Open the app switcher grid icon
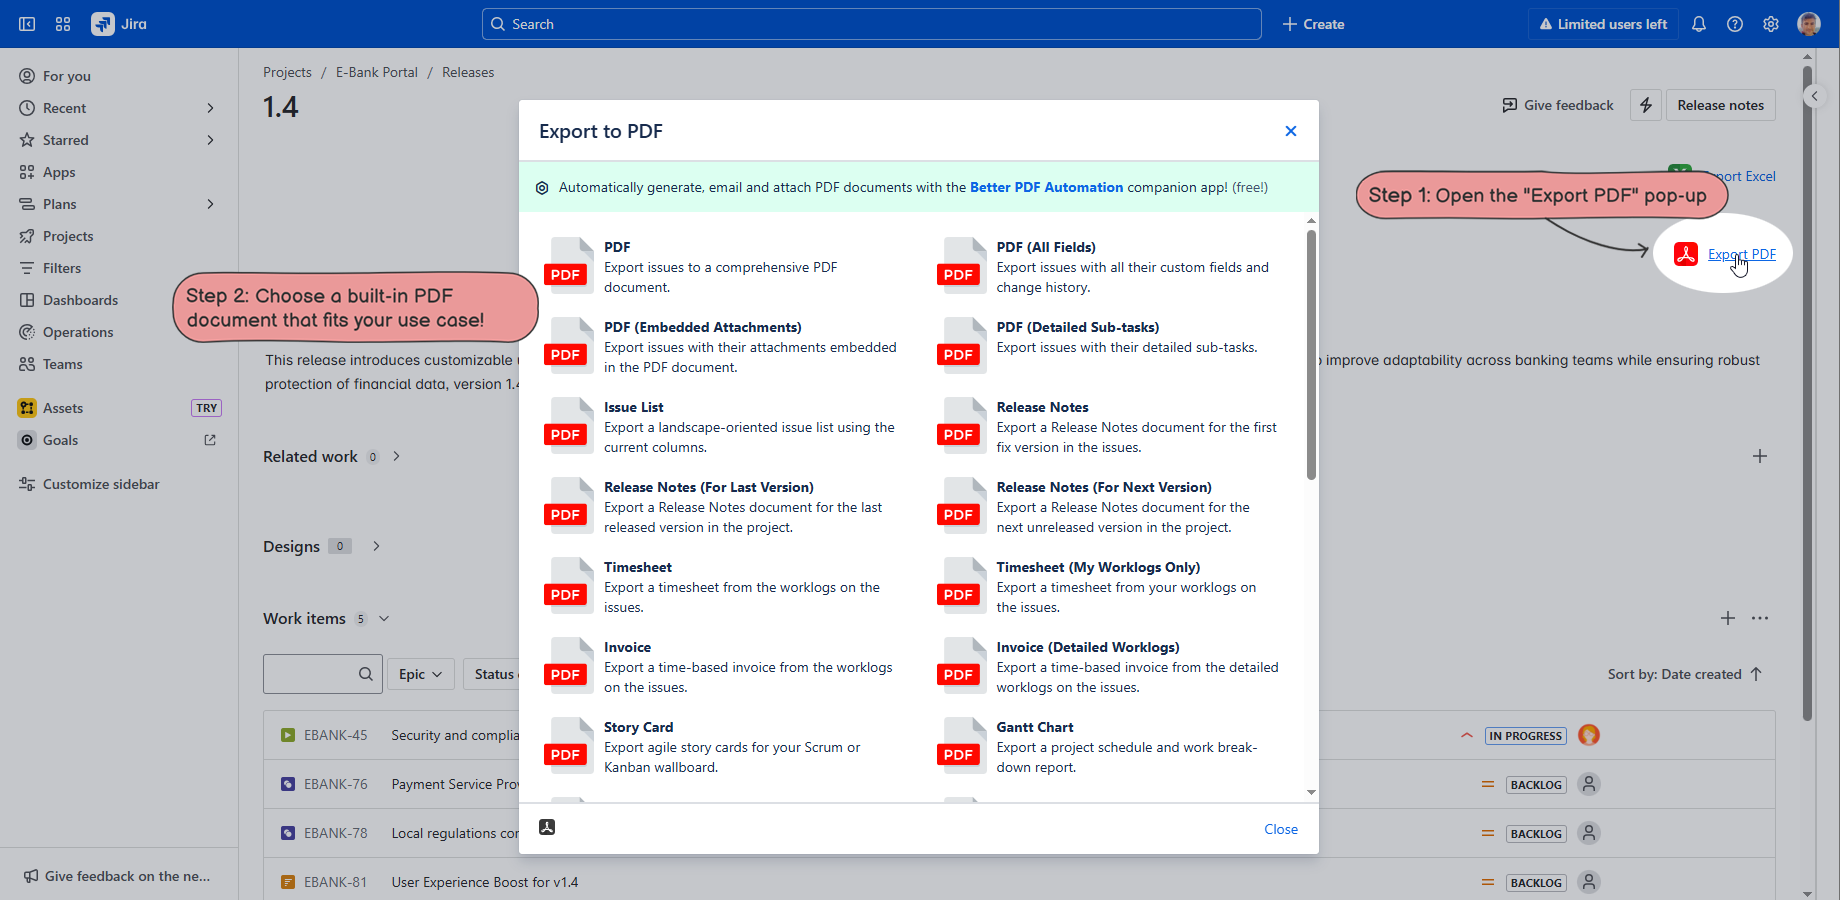 tap(63, 24)
